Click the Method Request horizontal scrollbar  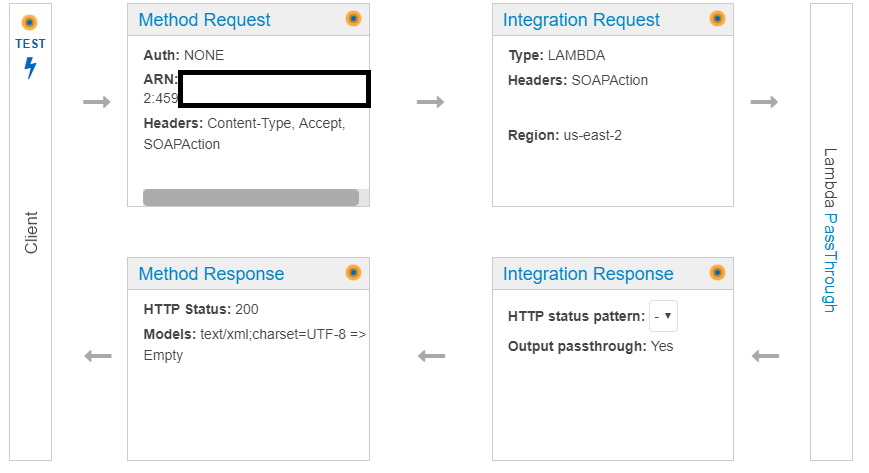click(250, 197)
